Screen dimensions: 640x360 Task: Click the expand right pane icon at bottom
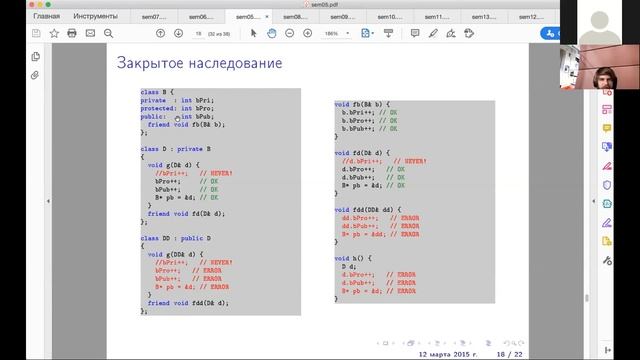click(x=607, y=350)
